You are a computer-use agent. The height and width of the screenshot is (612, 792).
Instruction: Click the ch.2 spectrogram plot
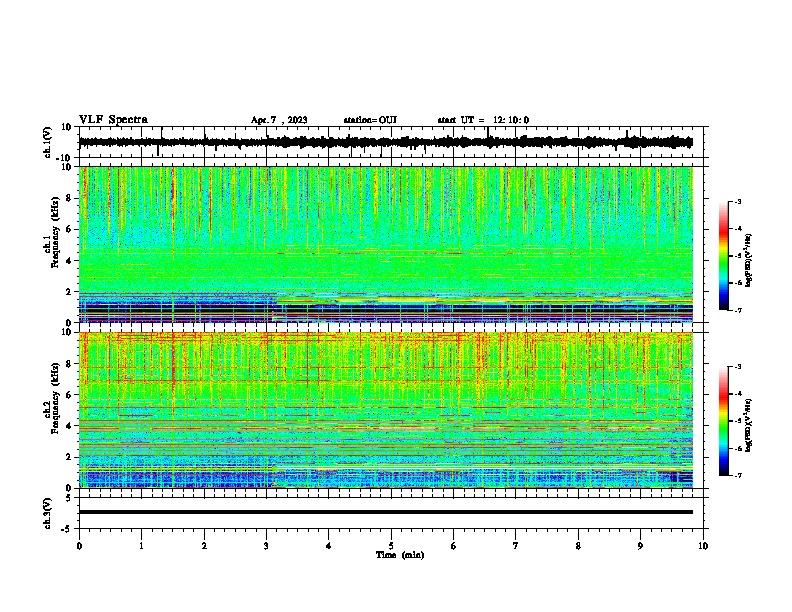pos(386,410)
